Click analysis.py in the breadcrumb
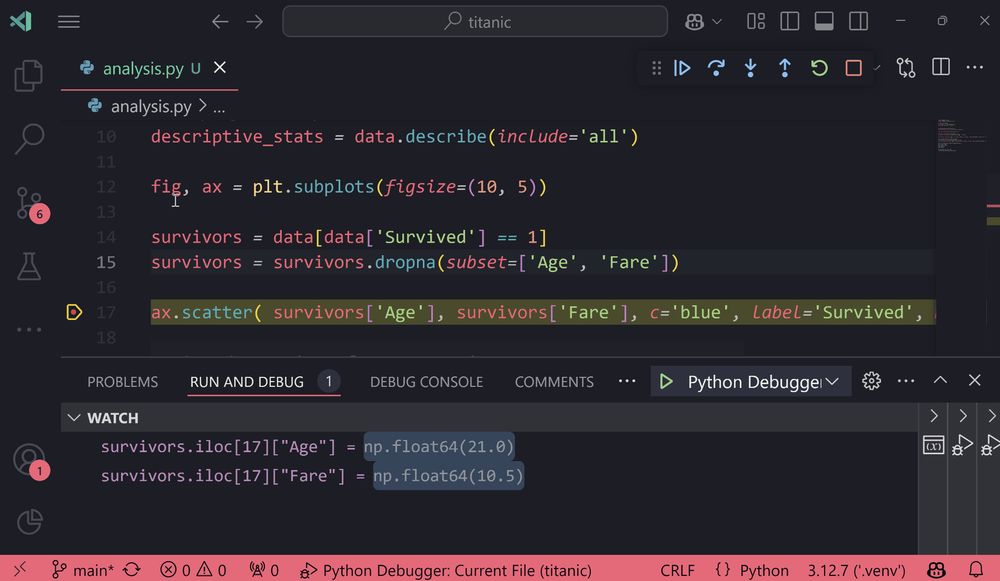 pos(151,107)
